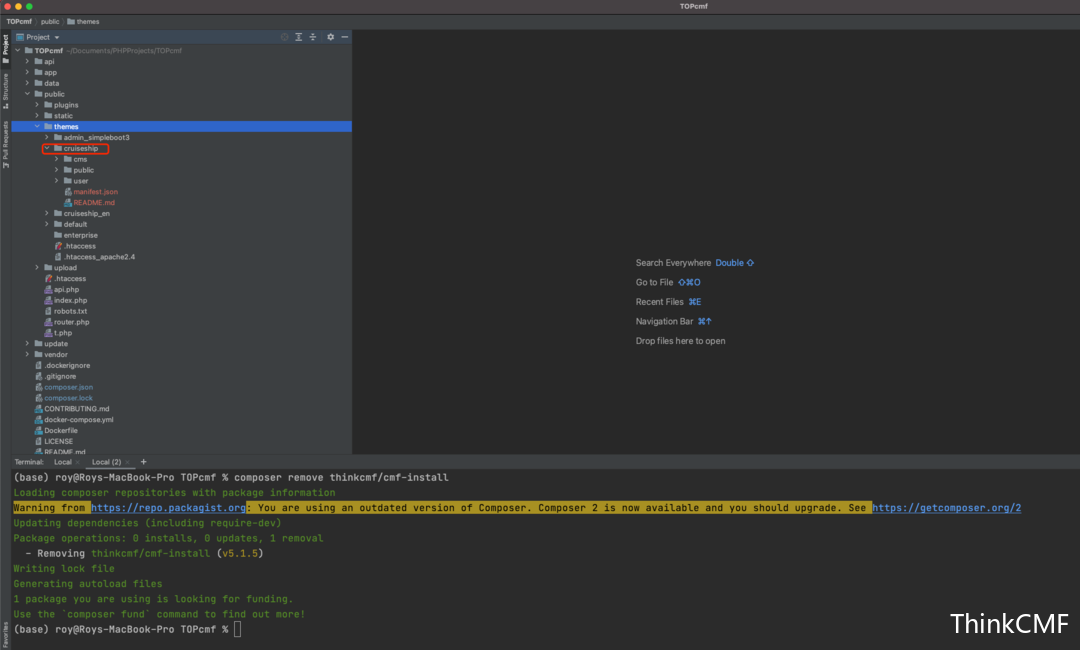This screenshot has height=650, width=1080.
Task: Switch to the Local terminal tab
Action: point(63,462)
